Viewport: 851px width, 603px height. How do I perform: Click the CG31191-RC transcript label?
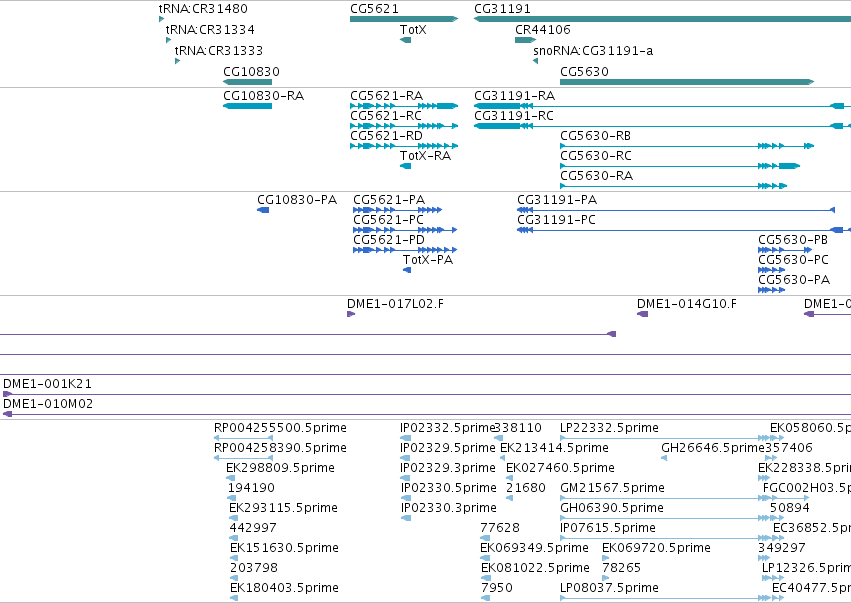pyautogui.click(x=514, y=116)
